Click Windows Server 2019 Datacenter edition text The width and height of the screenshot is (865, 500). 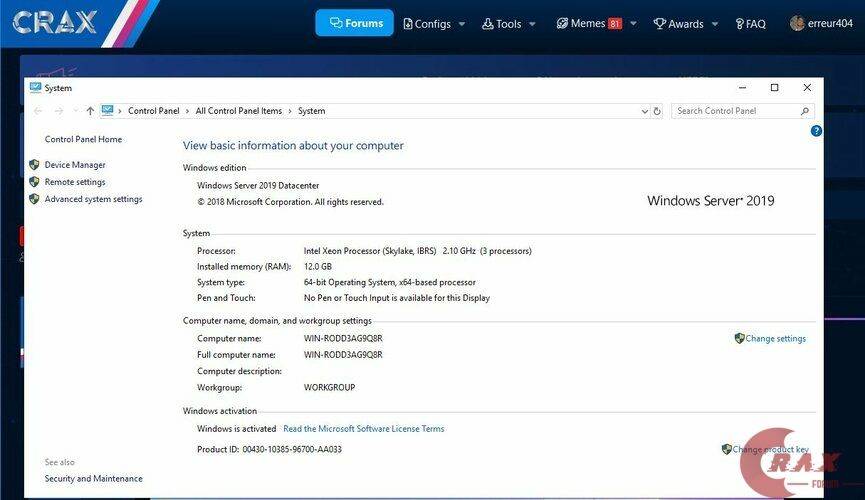pyautogui.click(x=258, y=185)
